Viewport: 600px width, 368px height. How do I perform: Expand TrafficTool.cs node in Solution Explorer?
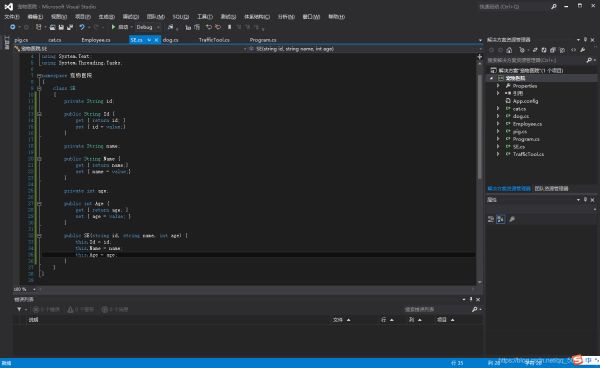click(x=498, y=154)
